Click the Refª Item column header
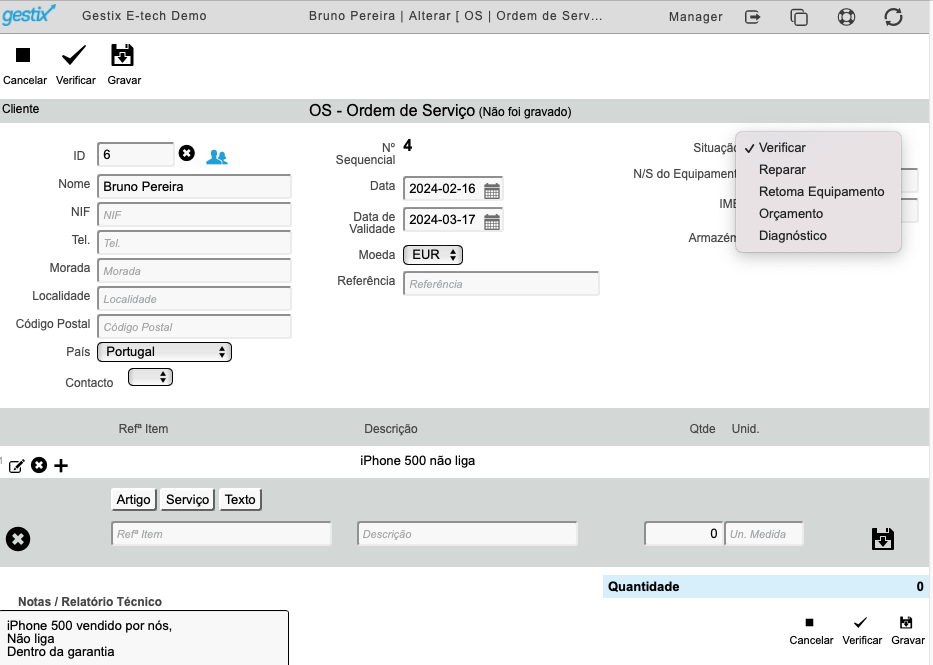 click(x=143, y=429)
